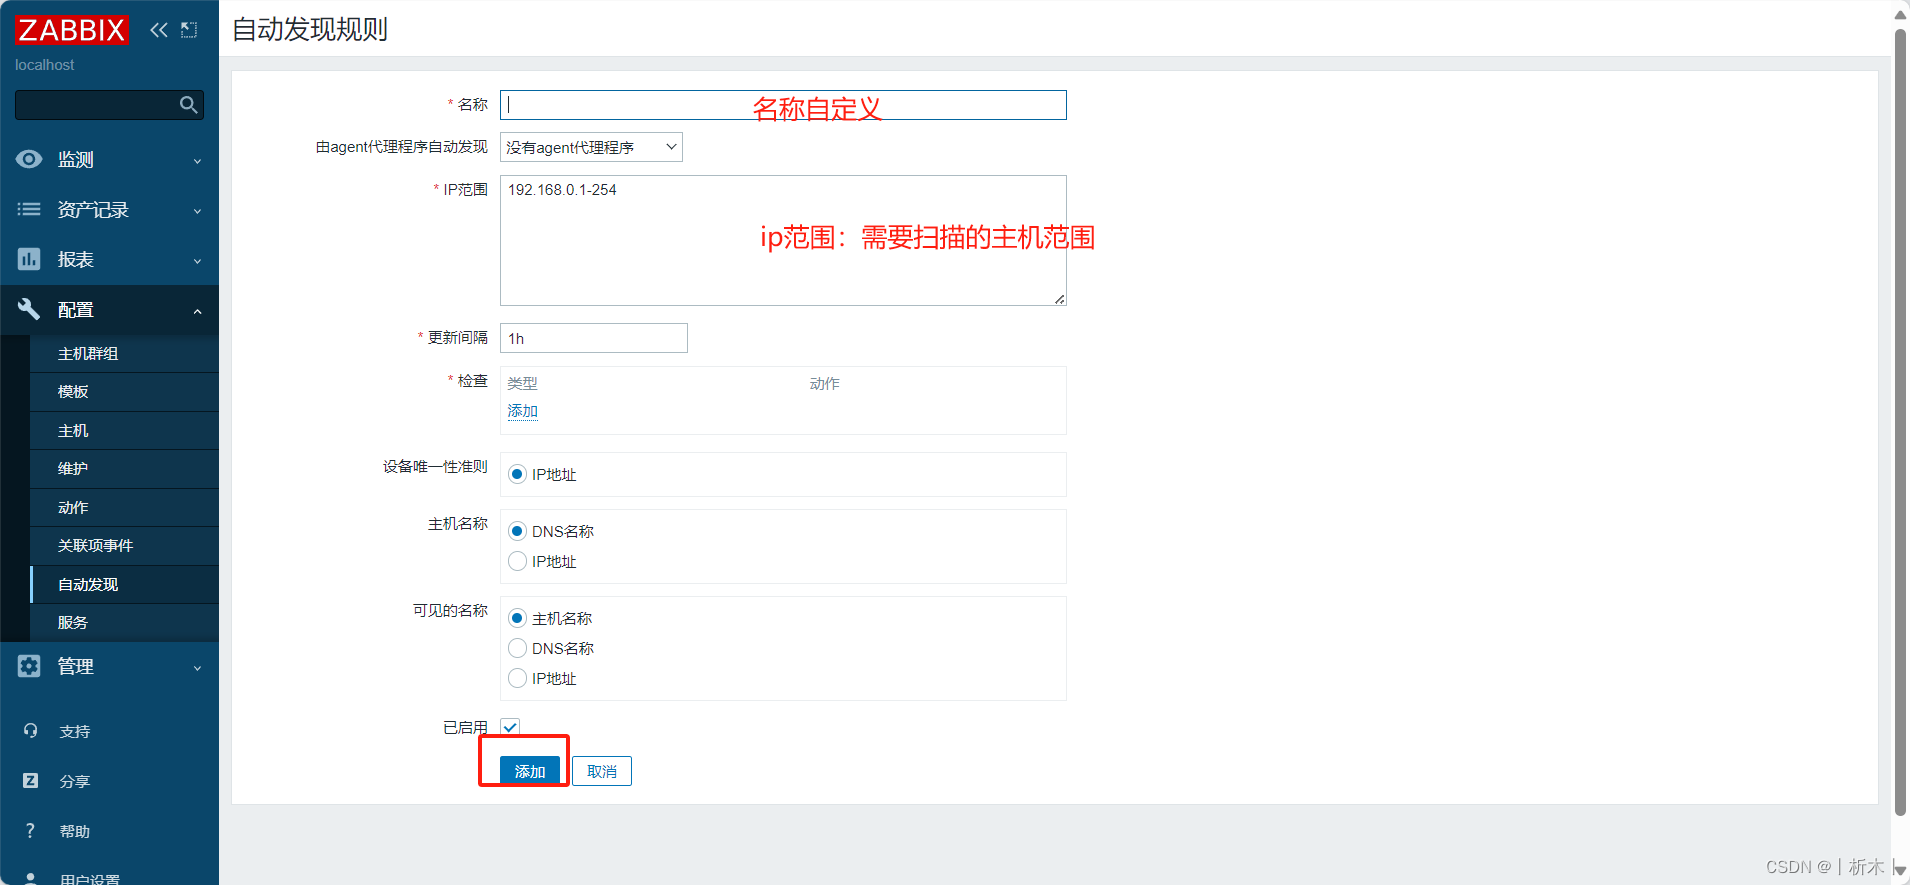Screen dimensions: 1910x885
Task: Toggle the 已启用 checkbox
Action: tap(510, 727)
